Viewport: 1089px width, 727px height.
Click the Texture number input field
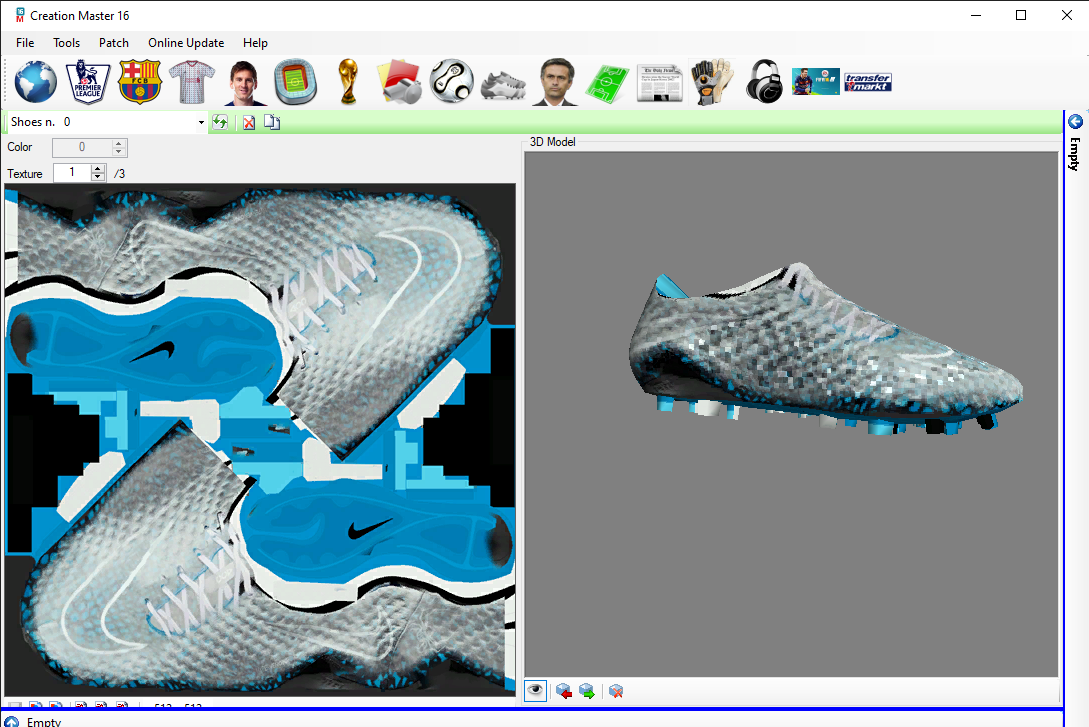[x=72, y=172]
